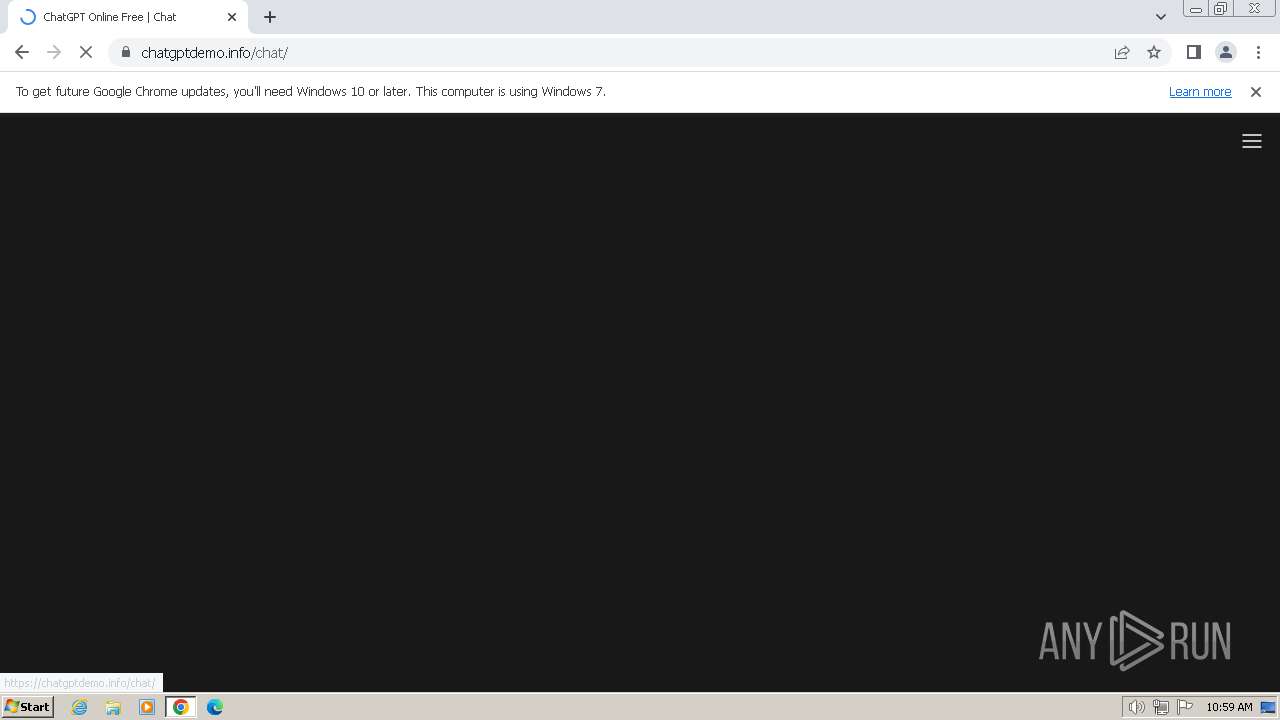Image resolution: width=1280 pixels, height=720 pixels.
Task: Go forward to next page
Action: coord(54,52)
